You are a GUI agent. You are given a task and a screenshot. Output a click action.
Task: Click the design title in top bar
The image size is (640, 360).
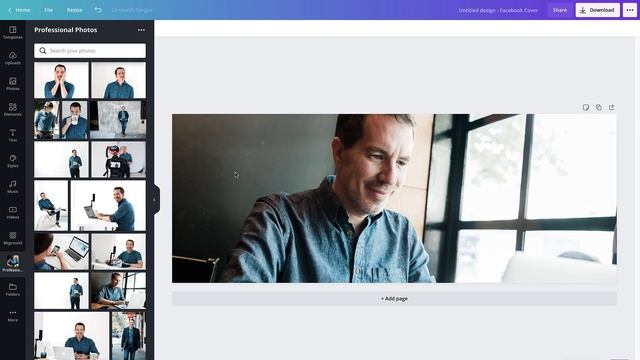point(498,10)
